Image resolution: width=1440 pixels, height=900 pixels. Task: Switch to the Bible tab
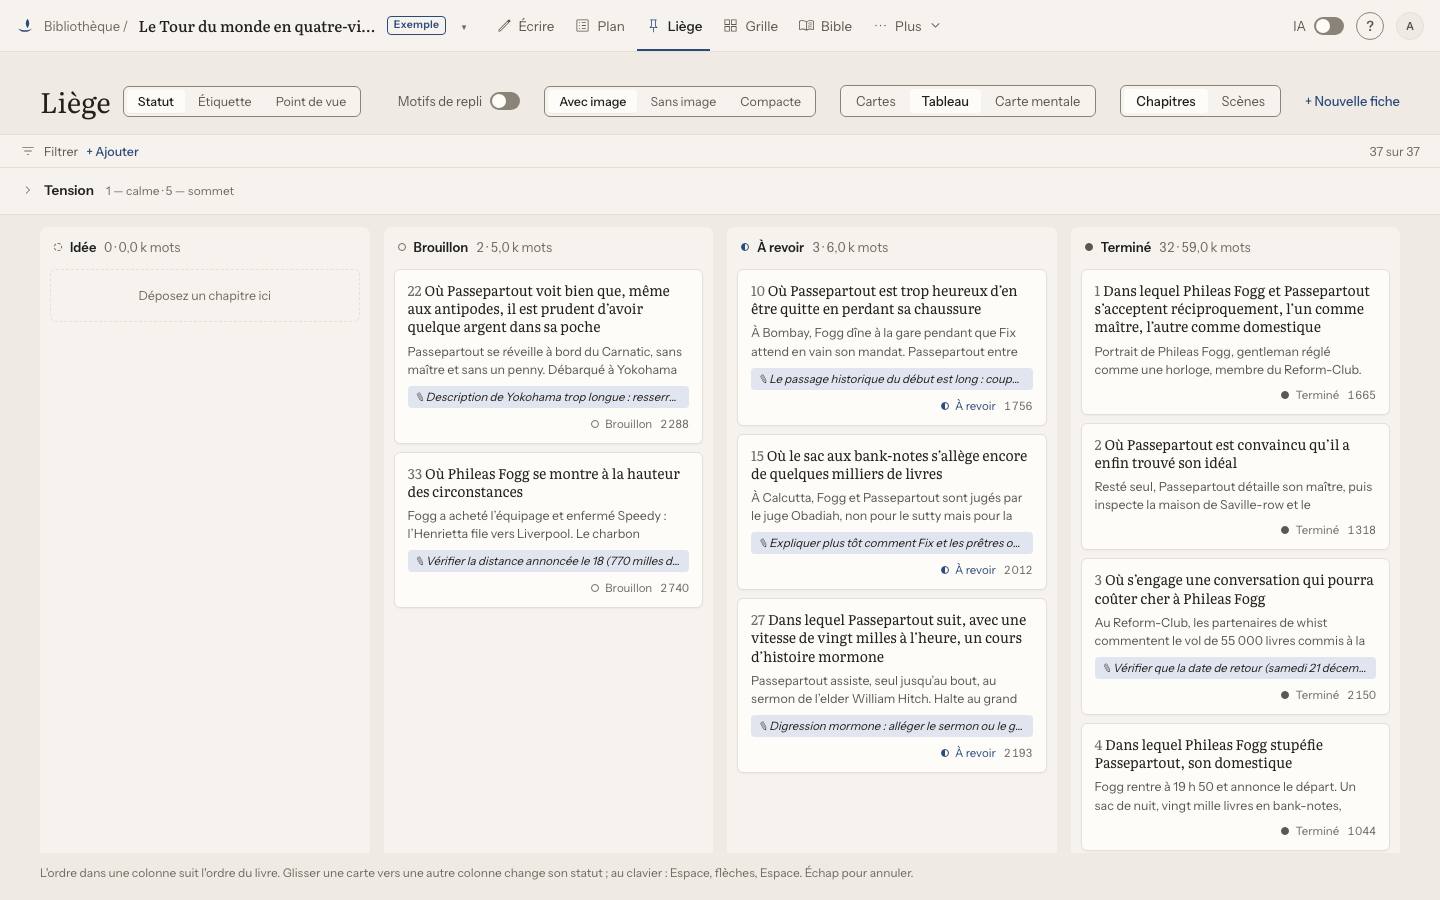(825, 26)
